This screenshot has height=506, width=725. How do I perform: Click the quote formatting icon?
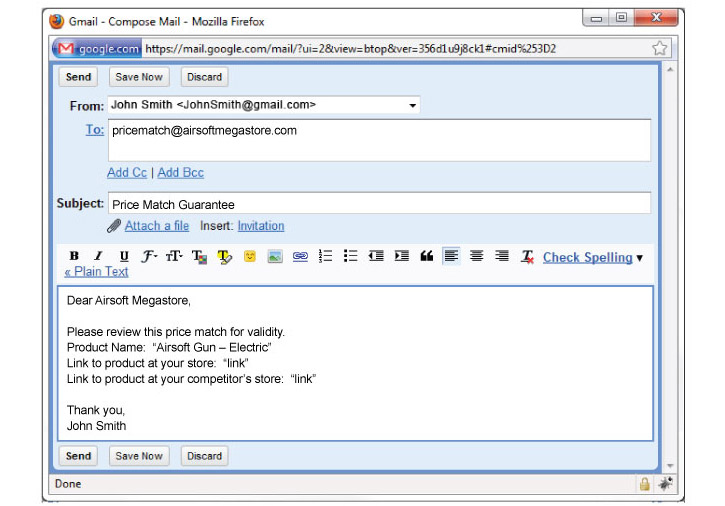click(427, 257)
